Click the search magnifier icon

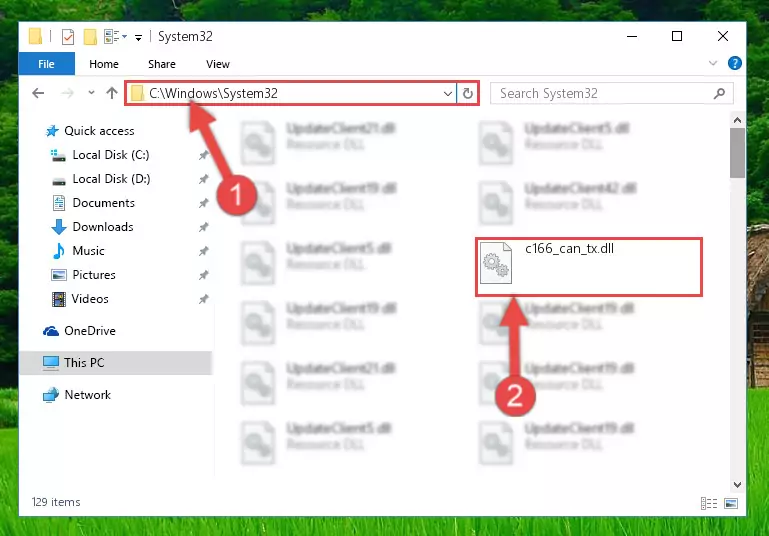[x=719, y=93]
